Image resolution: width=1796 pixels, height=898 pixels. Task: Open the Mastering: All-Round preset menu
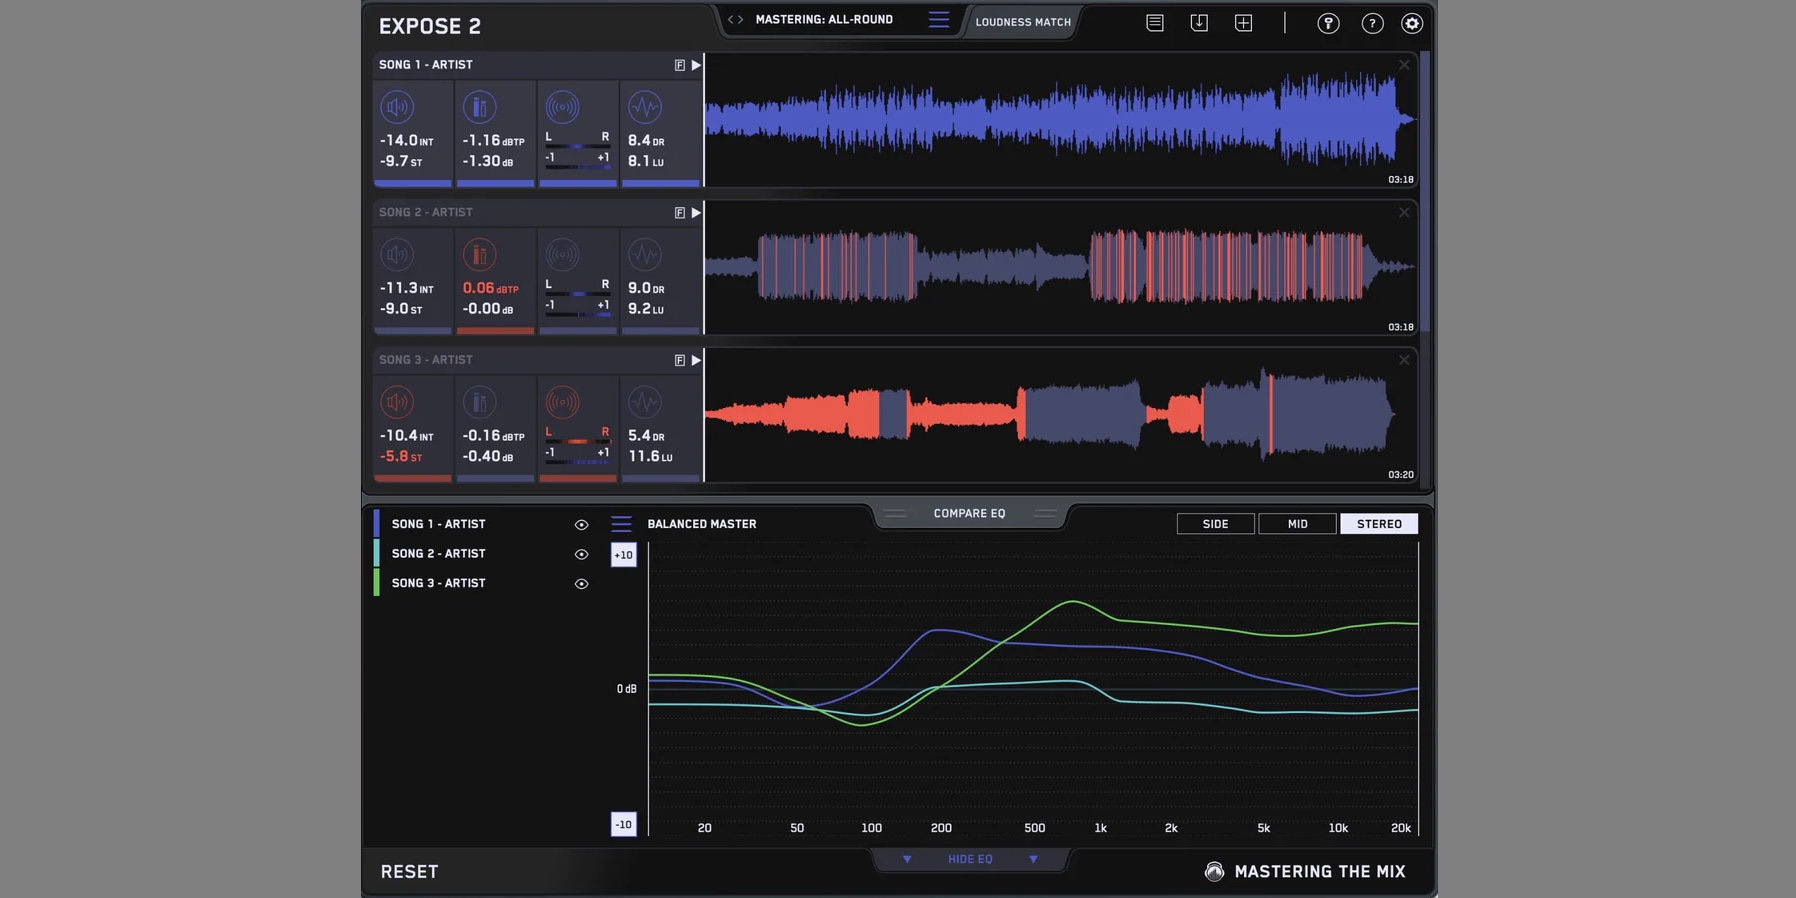click(x=938, y=20)
